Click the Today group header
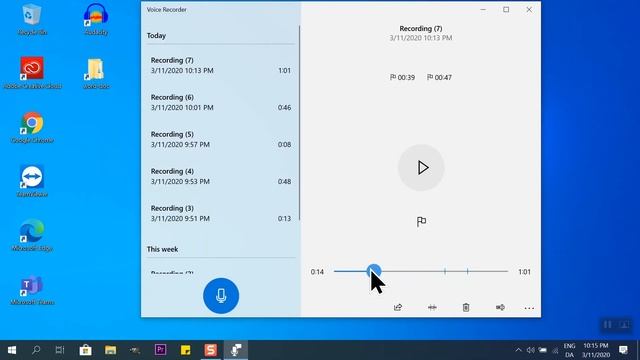 156,36
